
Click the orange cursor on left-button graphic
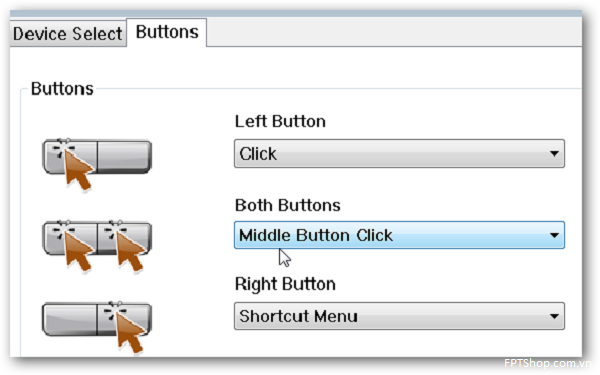coord(78,170)
